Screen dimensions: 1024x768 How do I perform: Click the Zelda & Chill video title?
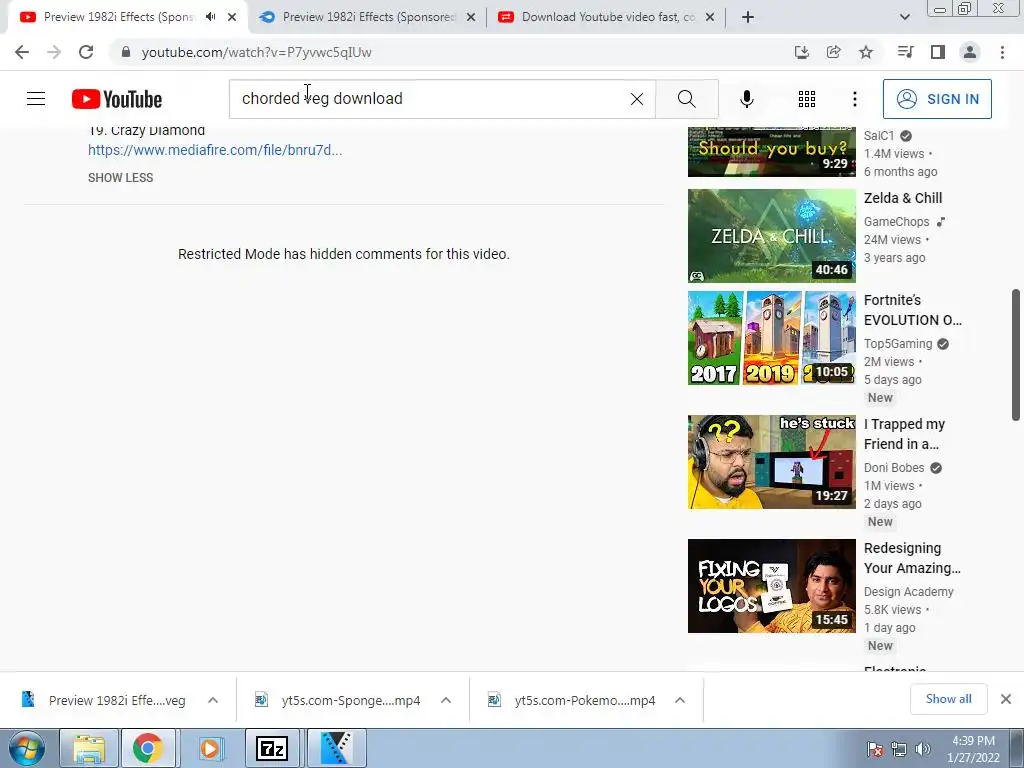pos(903,198)
